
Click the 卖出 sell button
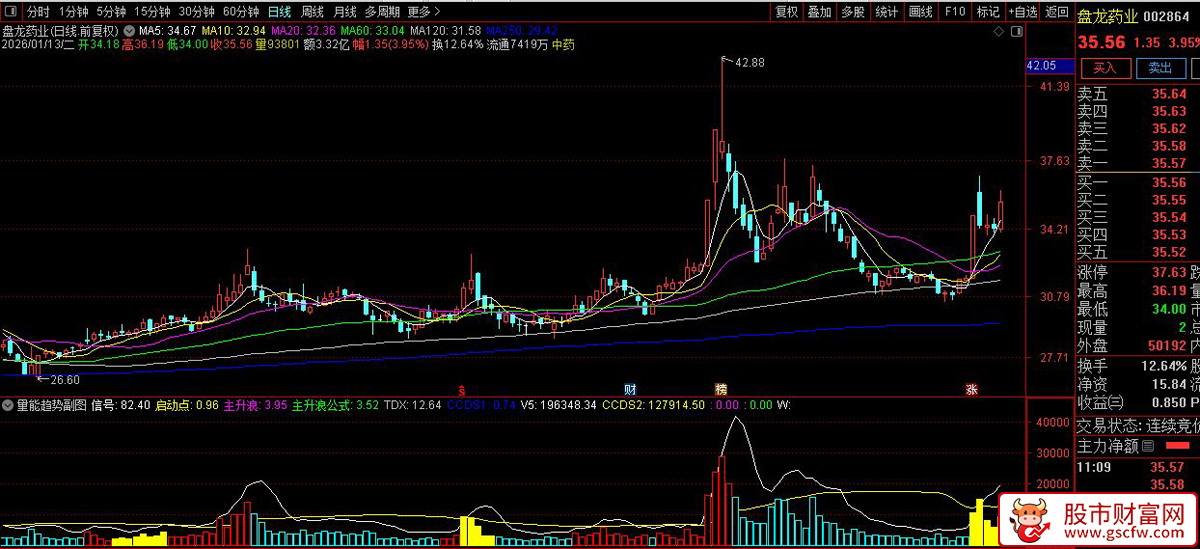tap(1160, 68)
